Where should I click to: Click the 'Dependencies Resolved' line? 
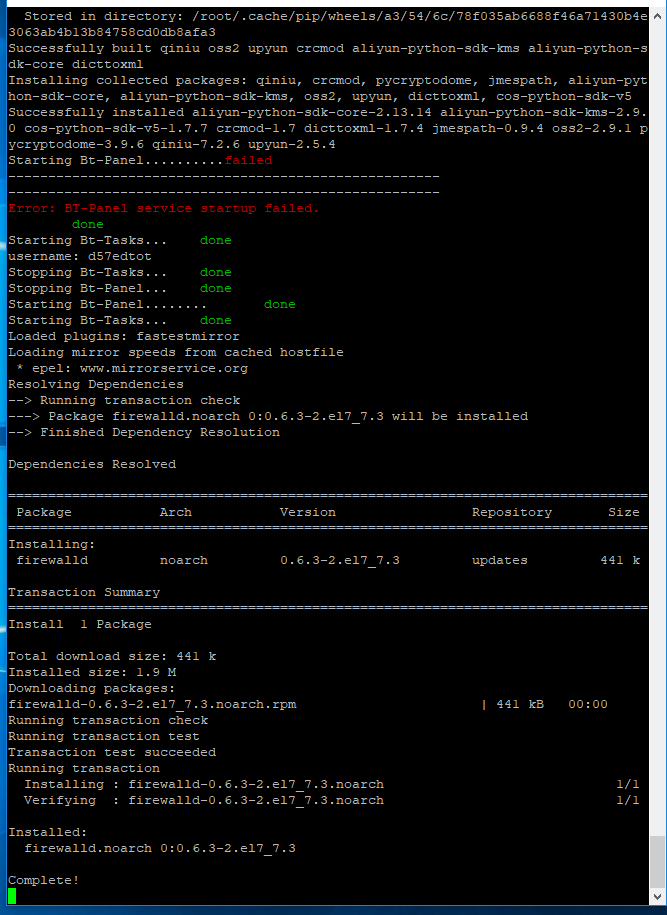pos(92,465)
